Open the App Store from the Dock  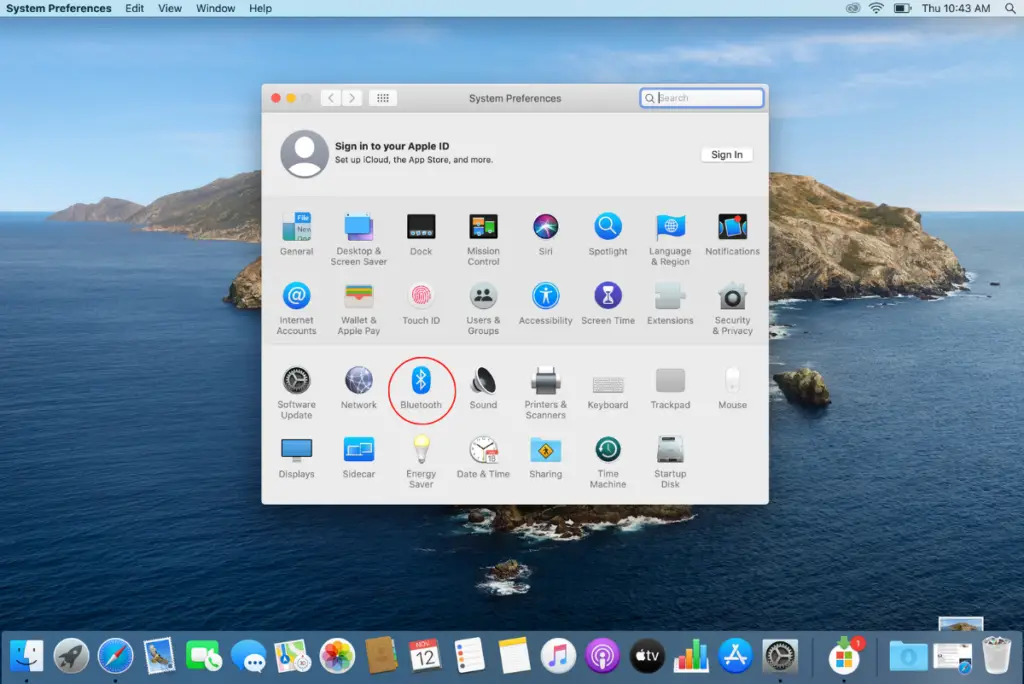[735, 655]
